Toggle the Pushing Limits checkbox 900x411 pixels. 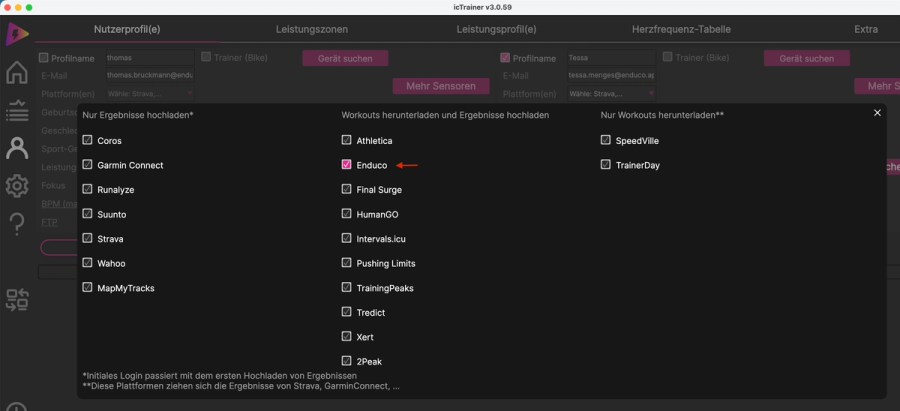click(x=346, y=263)
